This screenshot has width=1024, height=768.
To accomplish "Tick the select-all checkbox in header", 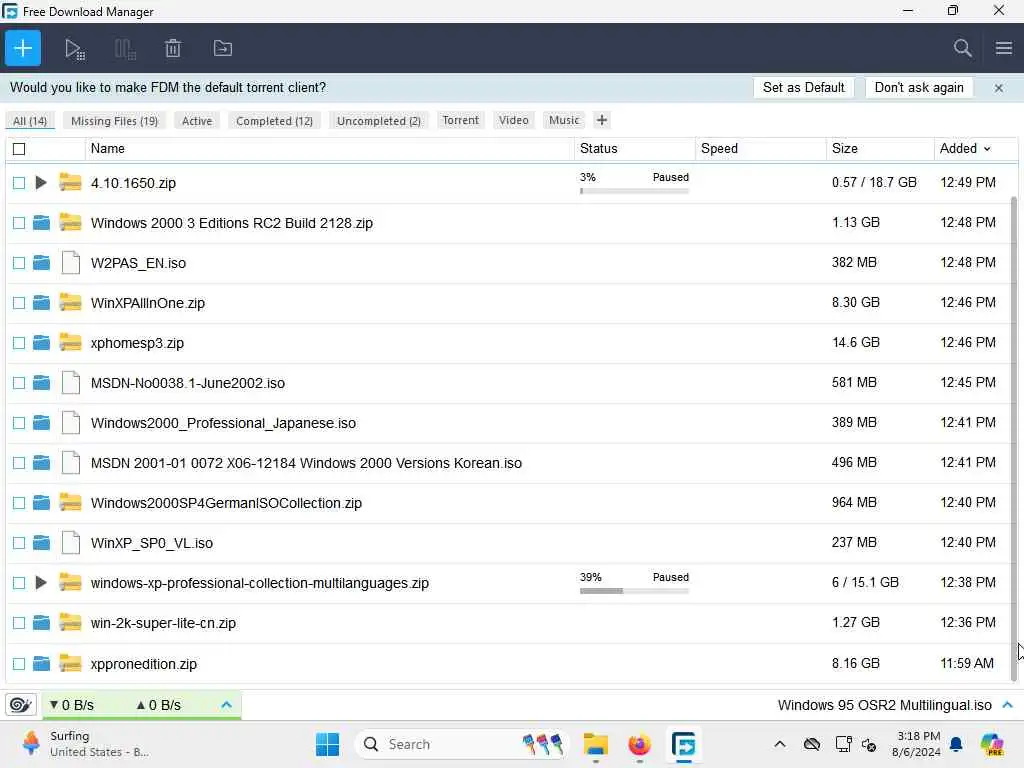I will click(19, 149).
